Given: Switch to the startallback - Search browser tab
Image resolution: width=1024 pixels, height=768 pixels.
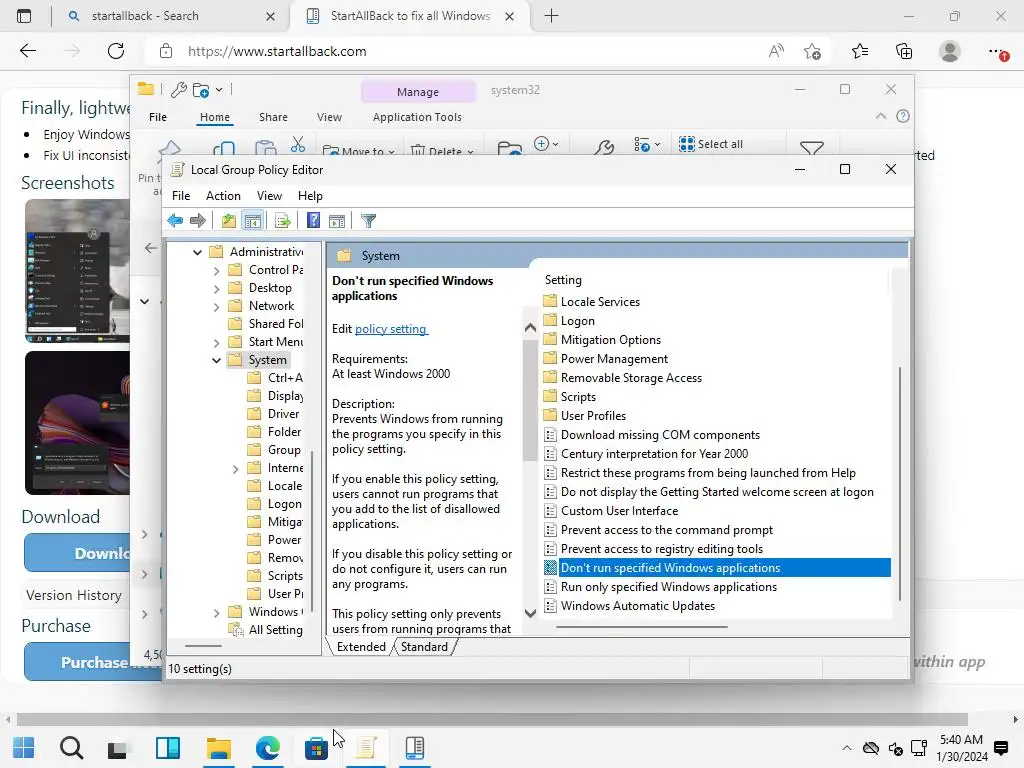Looking at the screenshot, I should pos(145,16).
